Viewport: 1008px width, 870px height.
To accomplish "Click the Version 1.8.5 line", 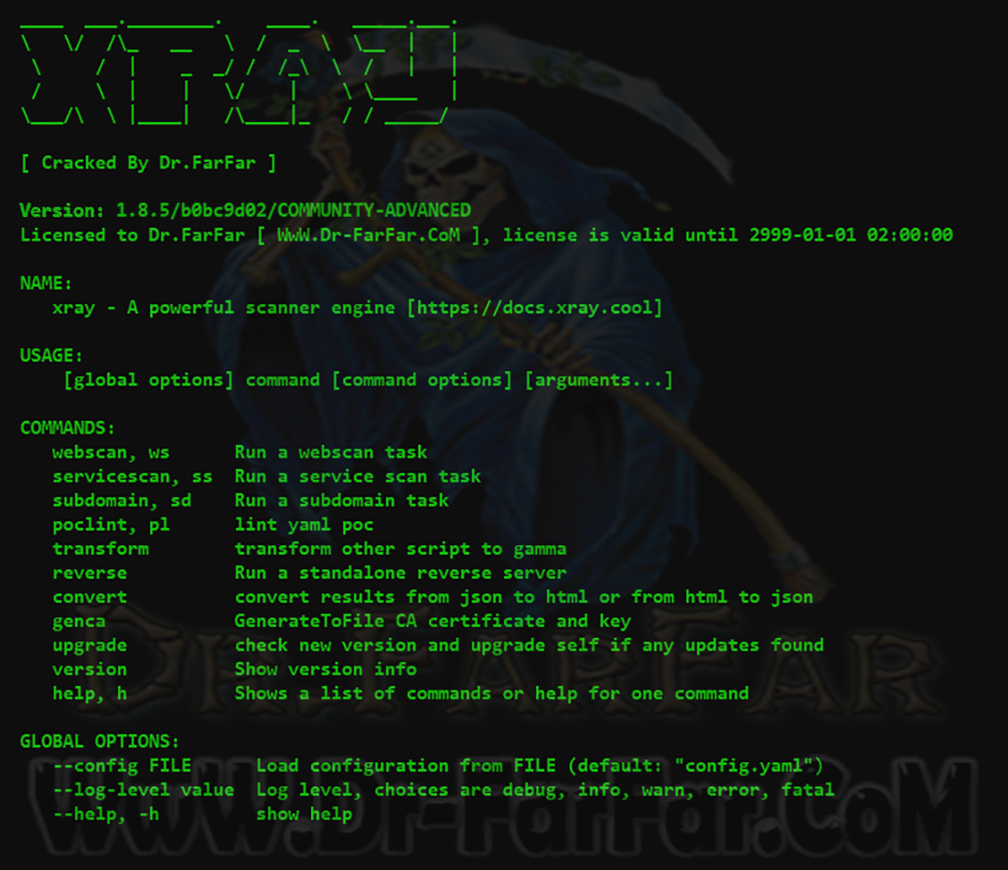I will (x=245, y=210).
